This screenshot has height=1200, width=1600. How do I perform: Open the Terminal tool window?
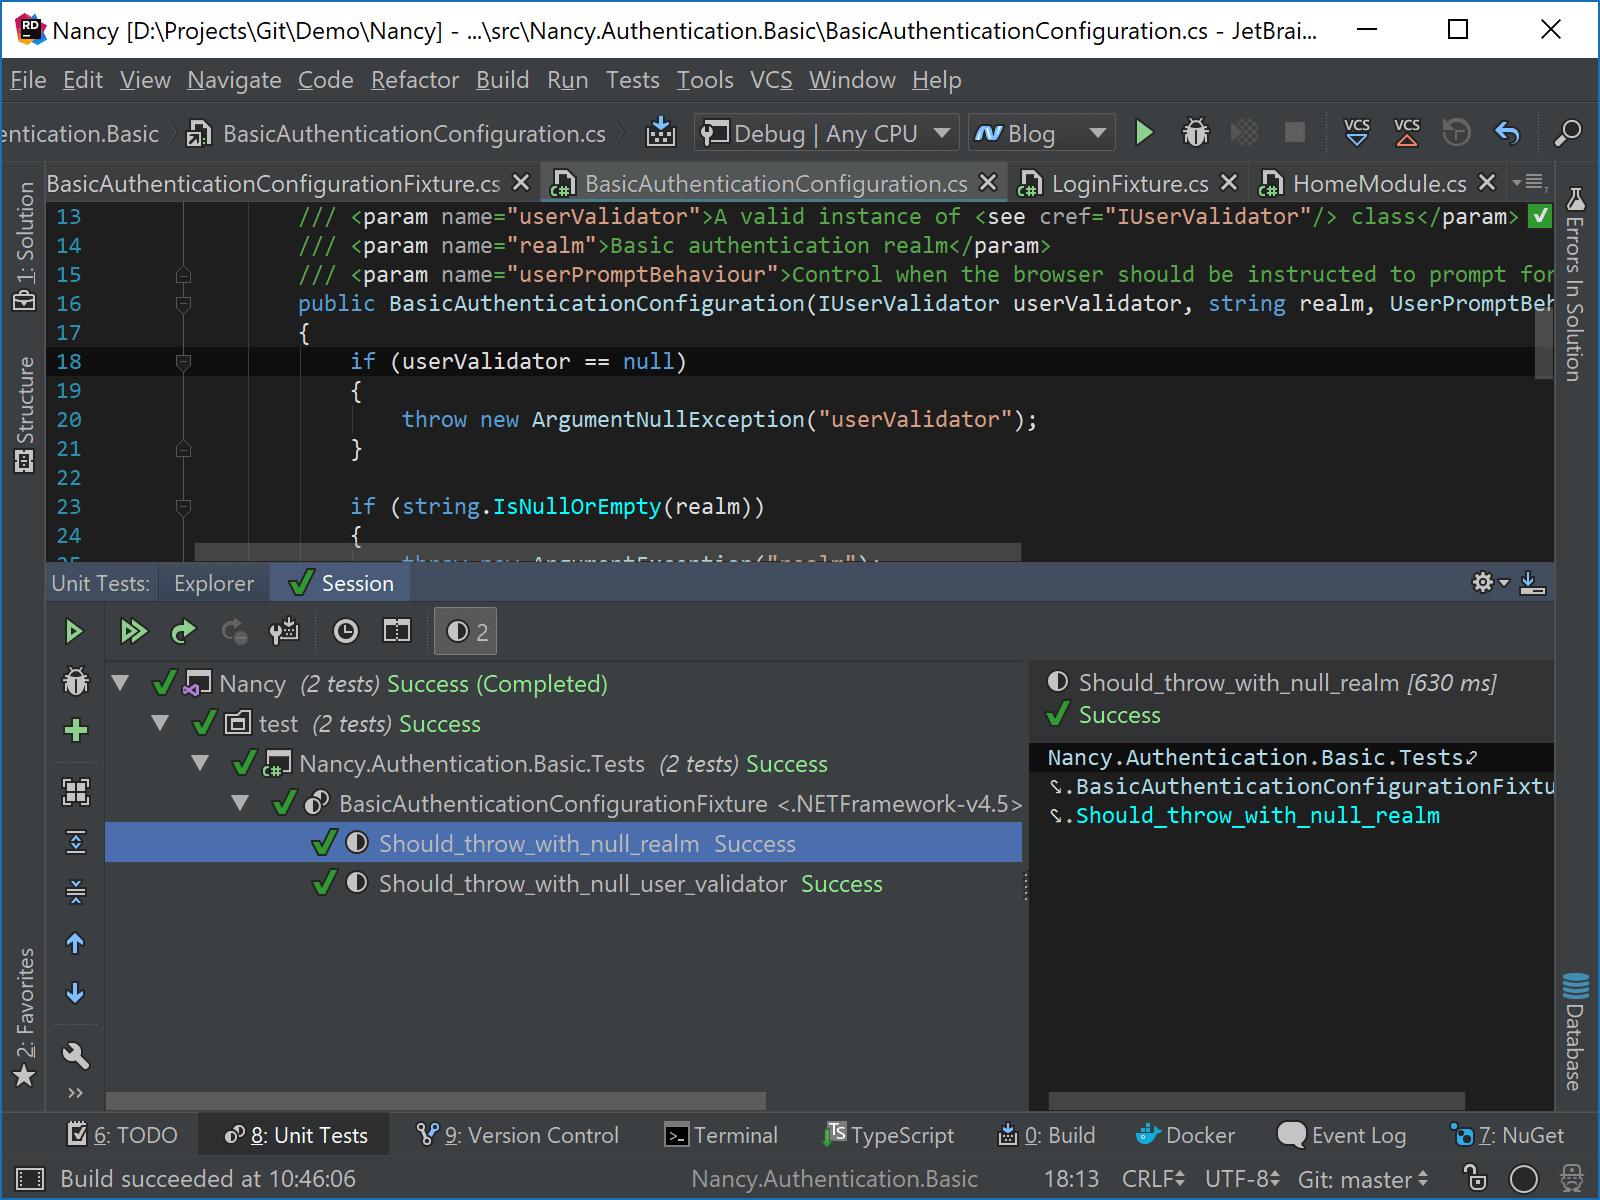[x=721, y=1135]
